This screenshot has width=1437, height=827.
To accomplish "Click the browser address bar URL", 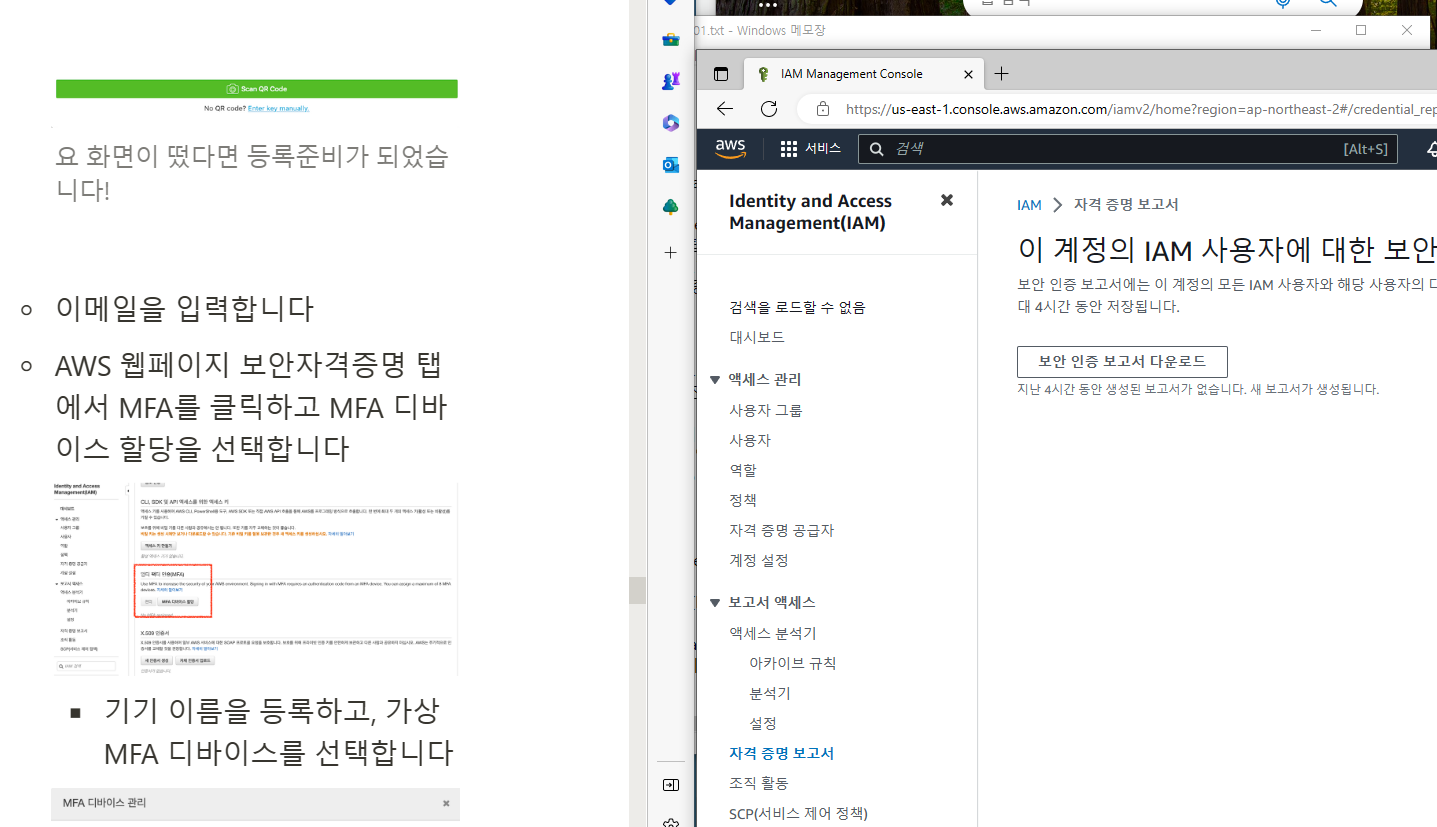I will (x=1140, y=109).
